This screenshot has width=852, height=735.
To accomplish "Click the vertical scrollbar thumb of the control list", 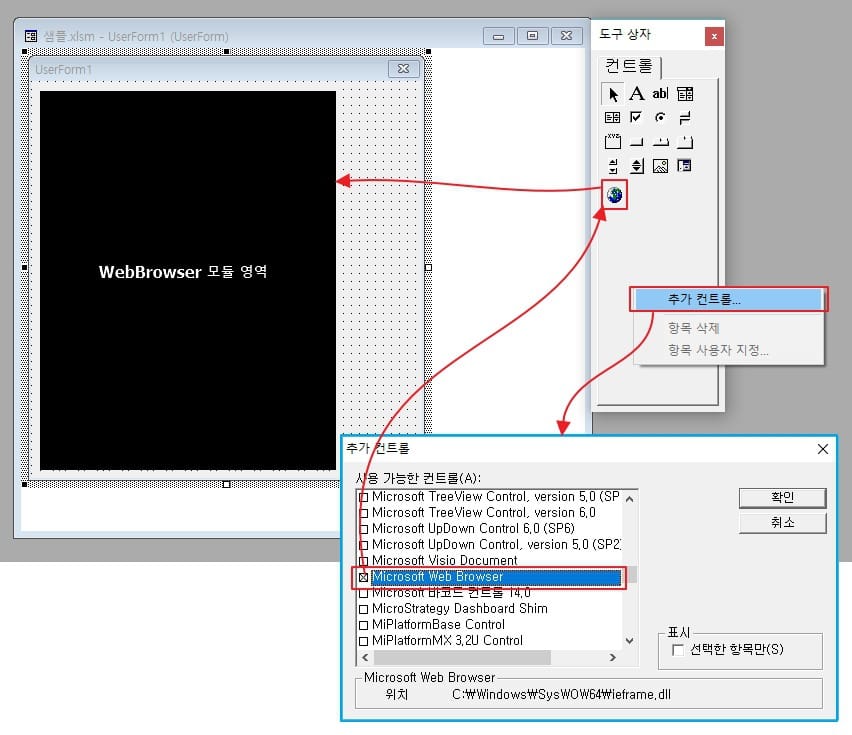I will (631, 574).
